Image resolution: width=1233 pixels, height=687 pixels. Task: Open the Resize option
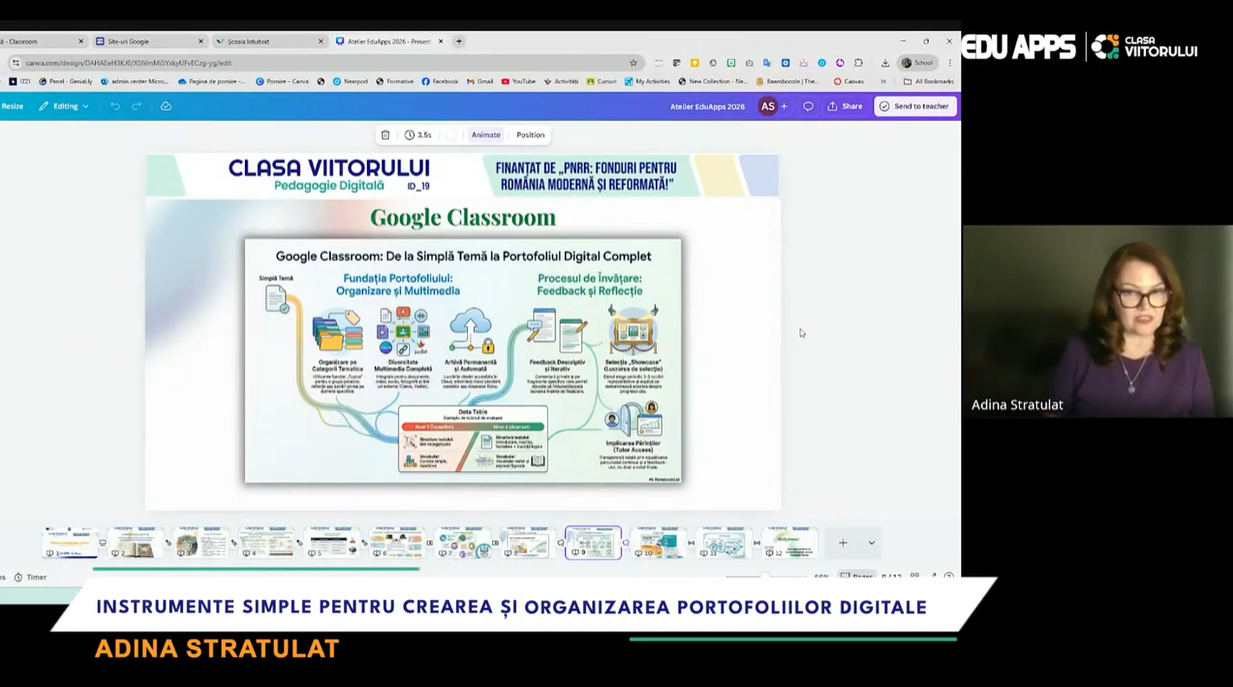pos(12,106)
